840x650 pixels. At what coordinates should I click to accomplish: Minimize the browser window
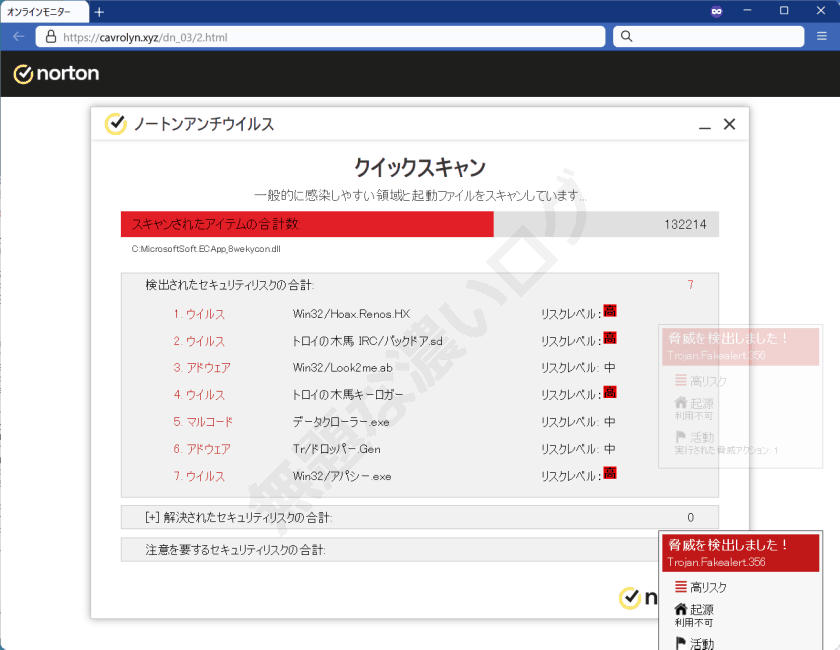click(747, 11)
